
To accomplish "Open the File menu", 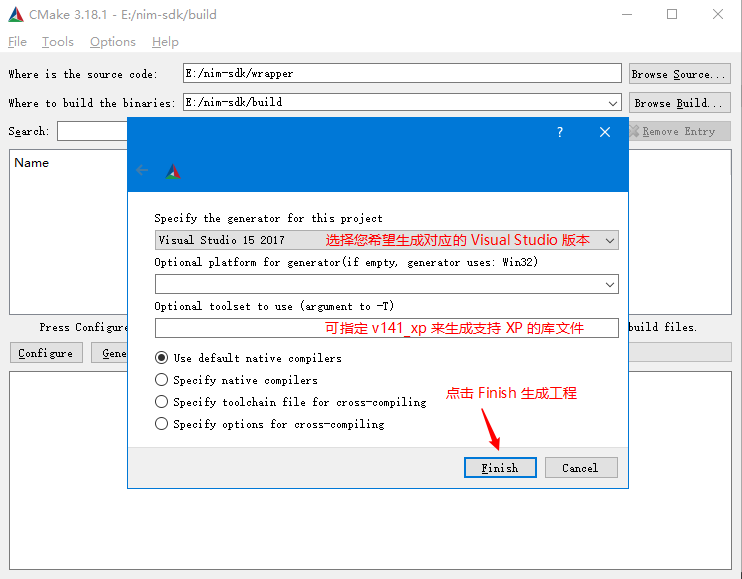I will click(18, 42).
